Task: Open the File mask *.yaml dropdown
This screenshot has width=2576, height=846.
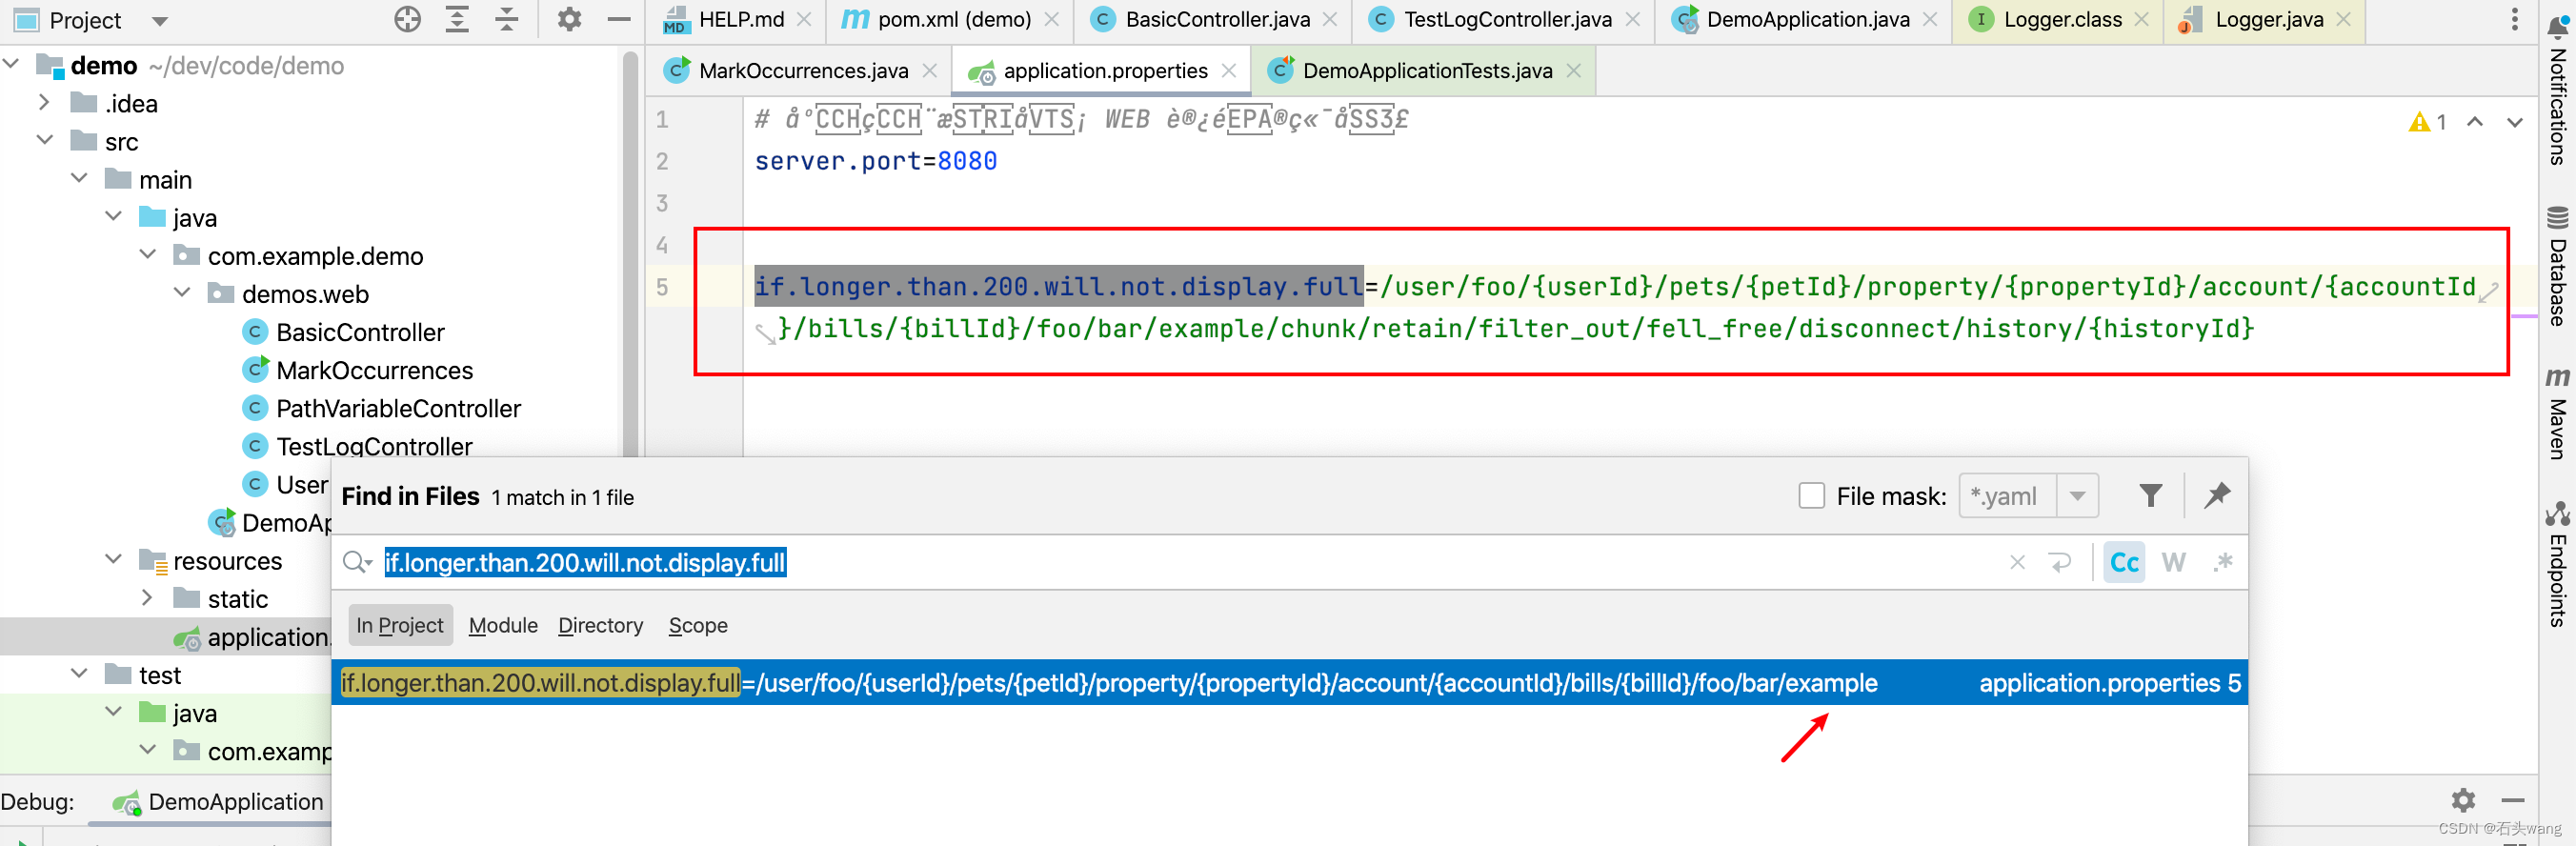Action: [x=2077, y=496]
